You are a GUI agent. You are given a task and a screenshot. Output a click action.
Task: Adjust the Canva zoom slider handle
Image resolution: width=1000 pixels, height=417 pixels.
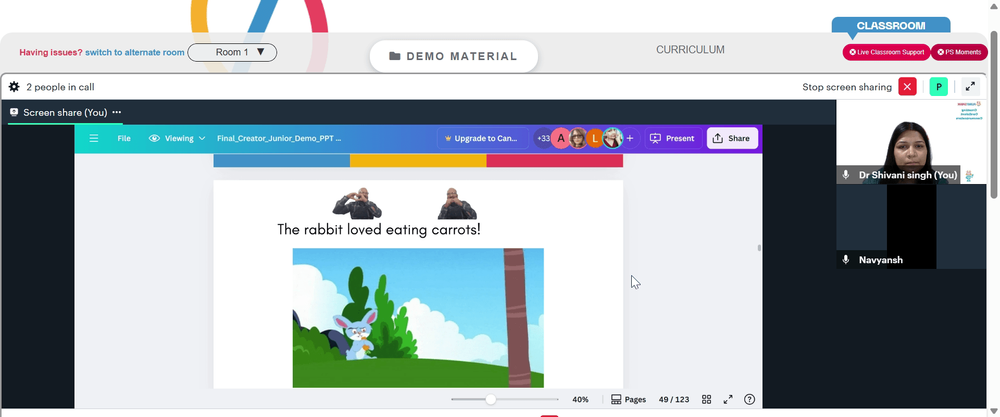pyautogui.click(x=490, y=400)
